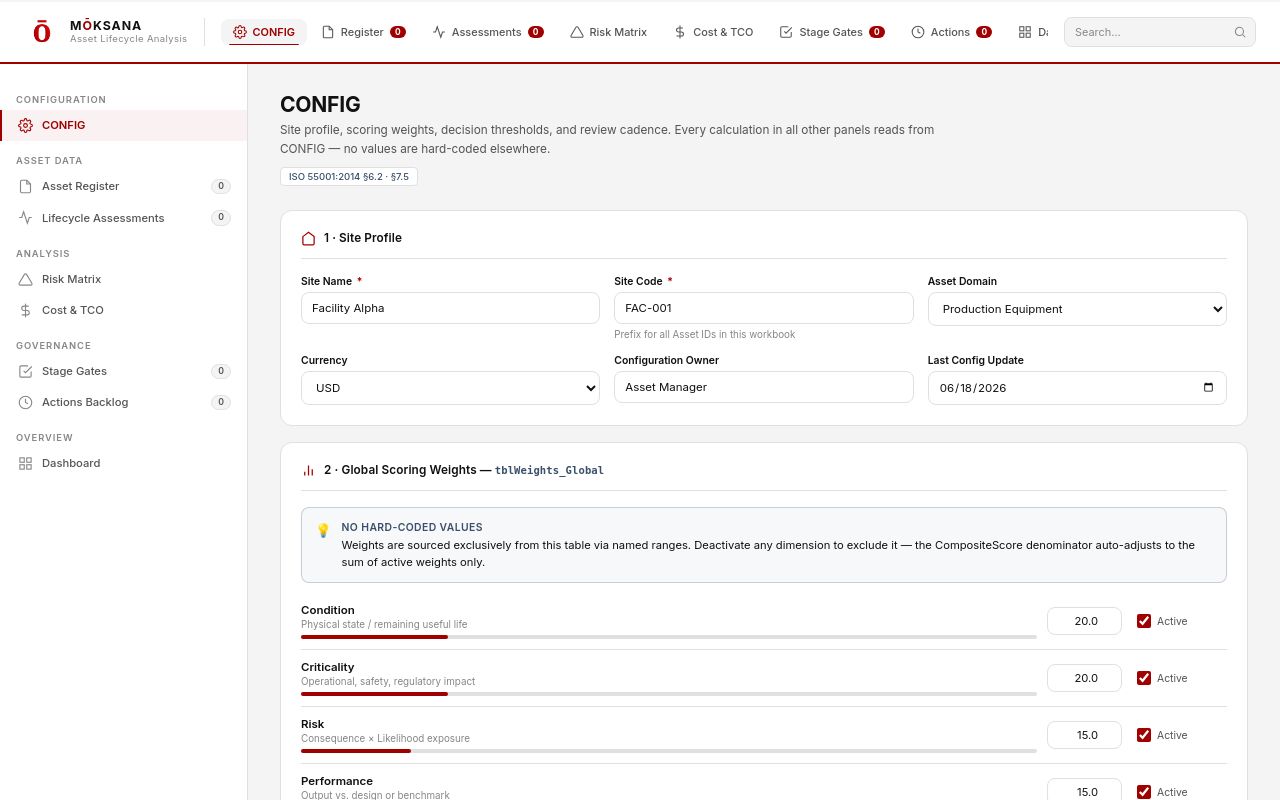This screenshot has width=1280, height=800.
Task: Open the calendar picker on Last Config Update
Action: click(1208, 388)
